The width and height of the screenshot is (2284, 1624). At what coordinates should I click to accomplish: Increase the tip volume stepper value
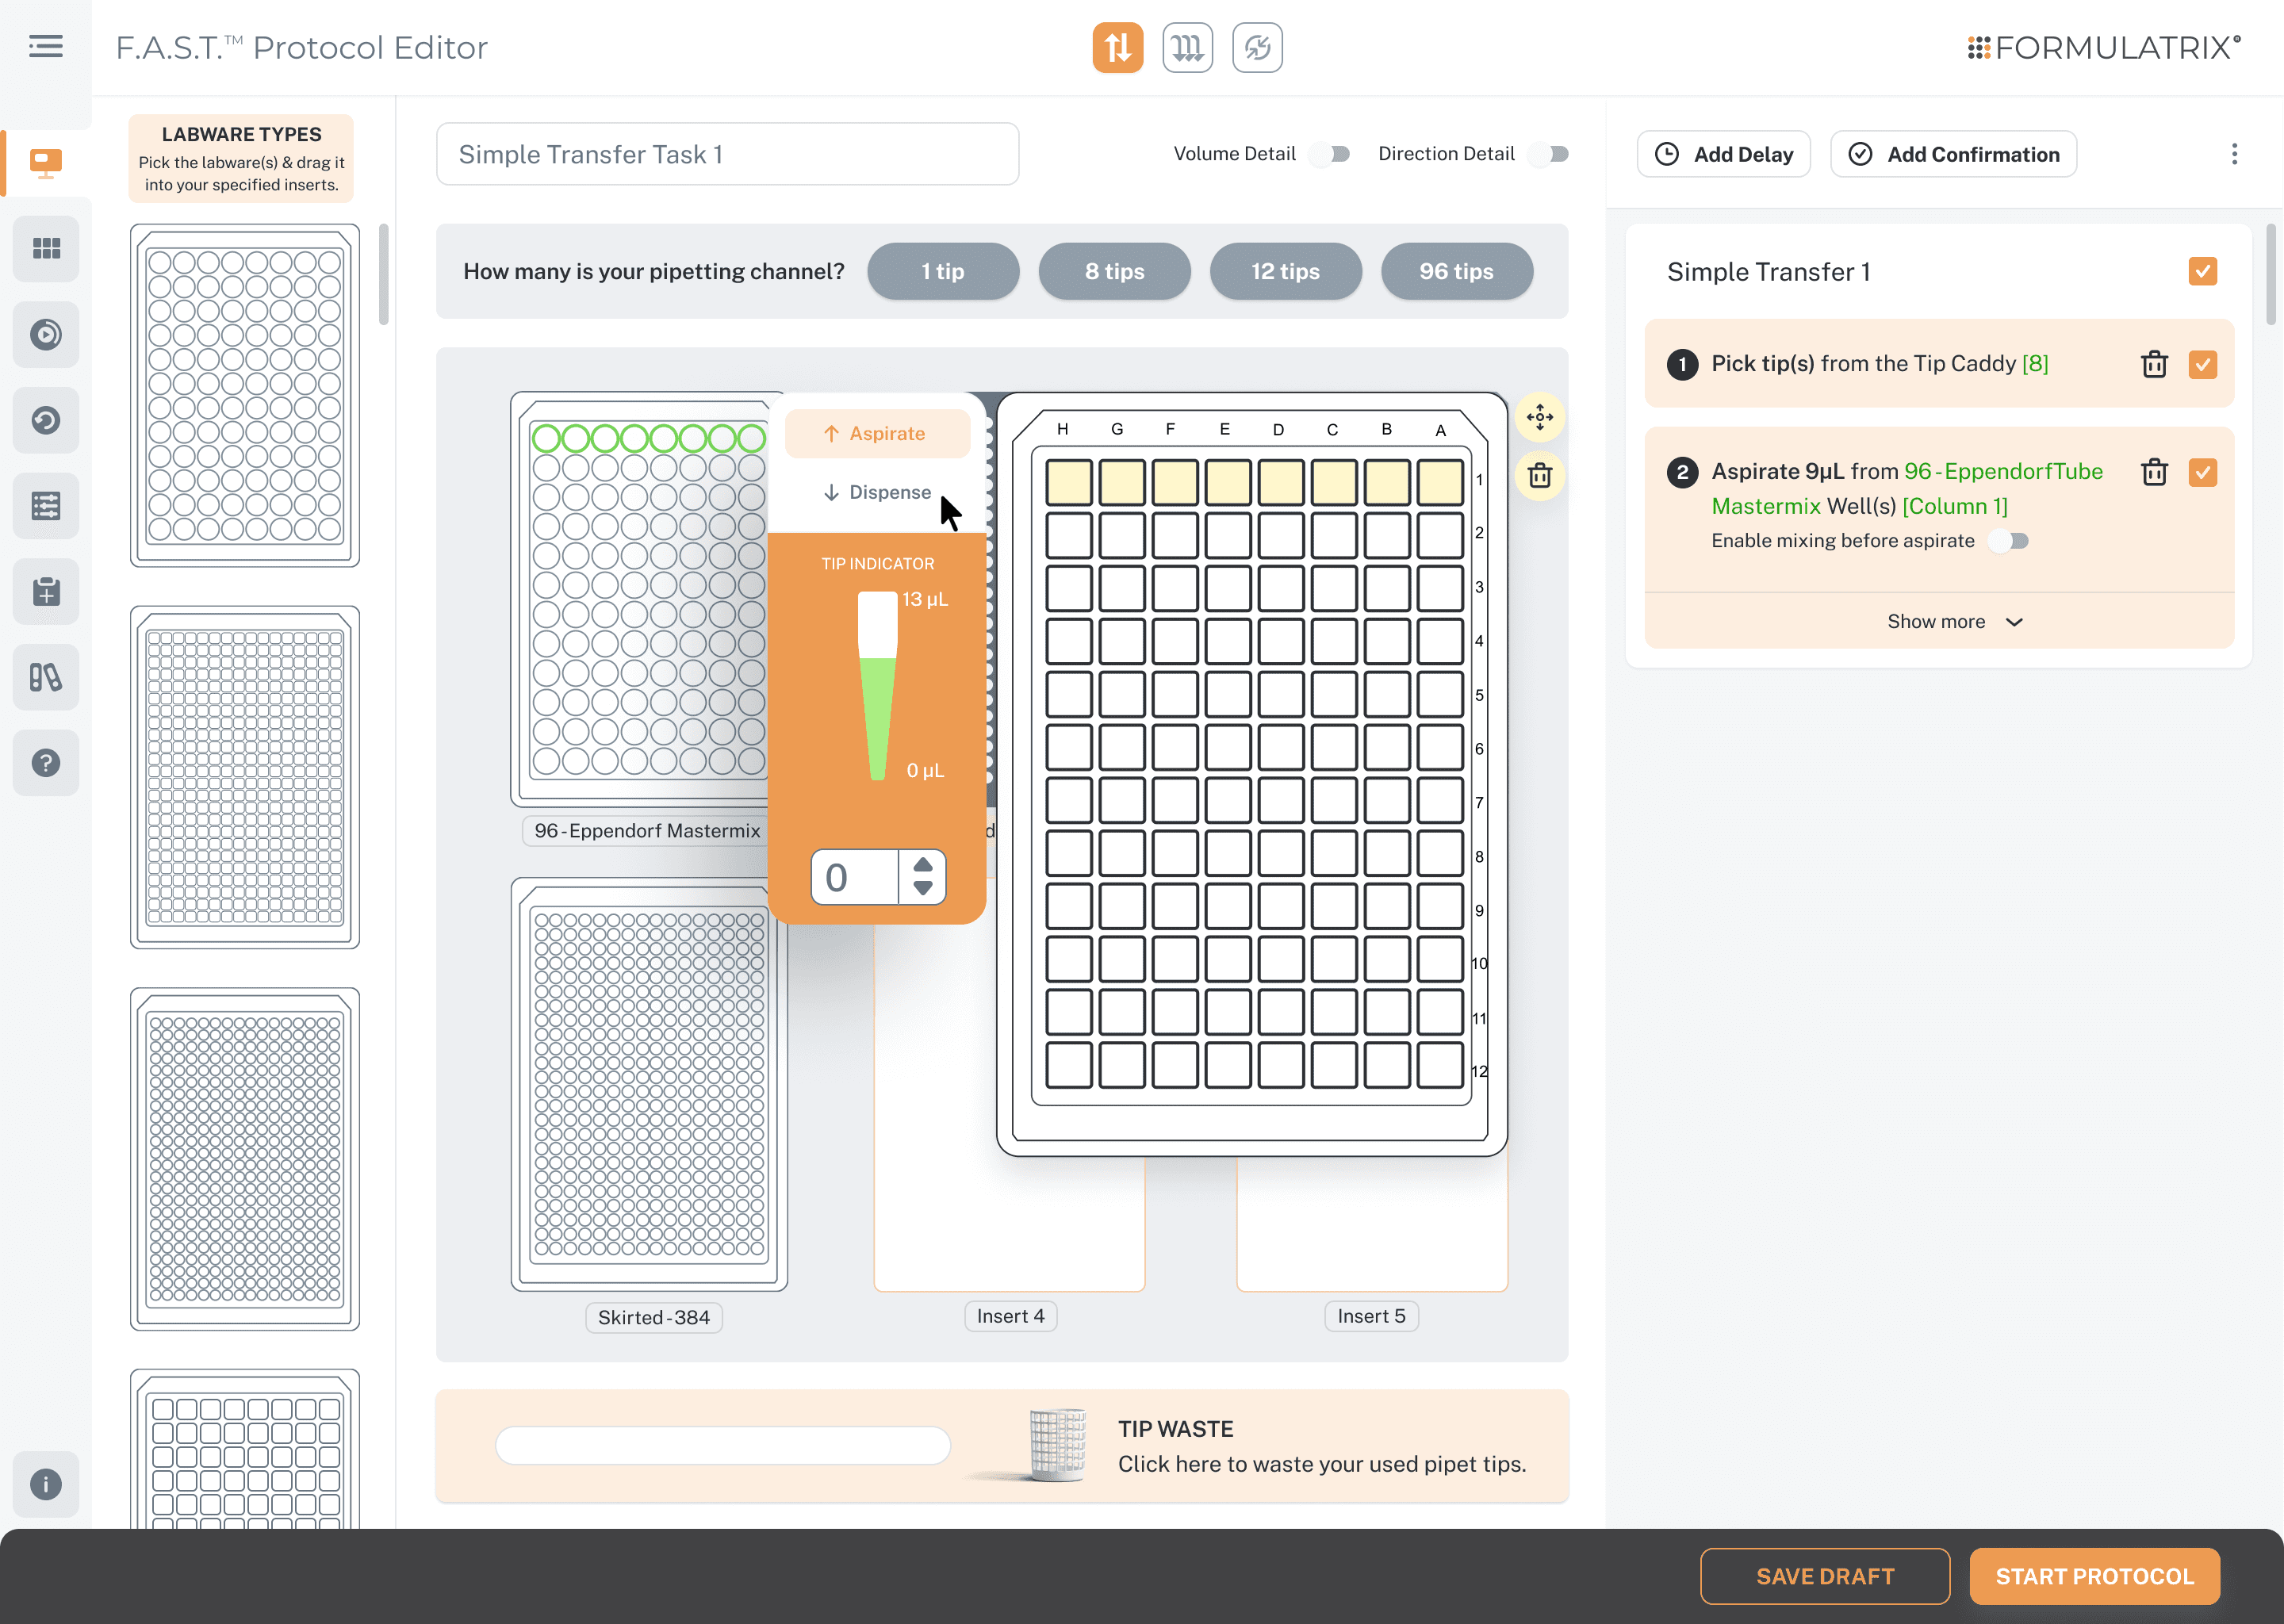point(923,865)
